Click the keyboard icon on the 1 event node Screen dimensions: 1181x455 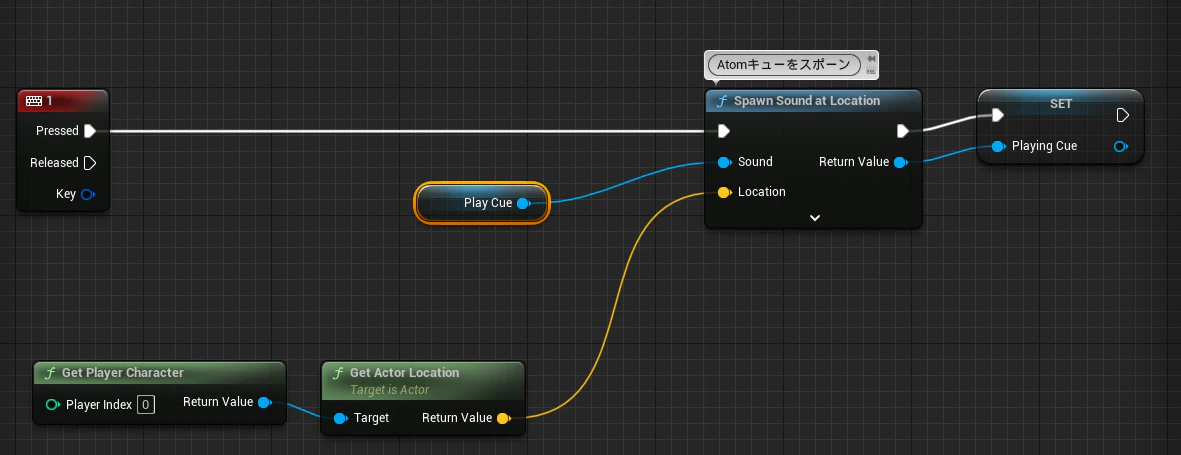[33, 100]
